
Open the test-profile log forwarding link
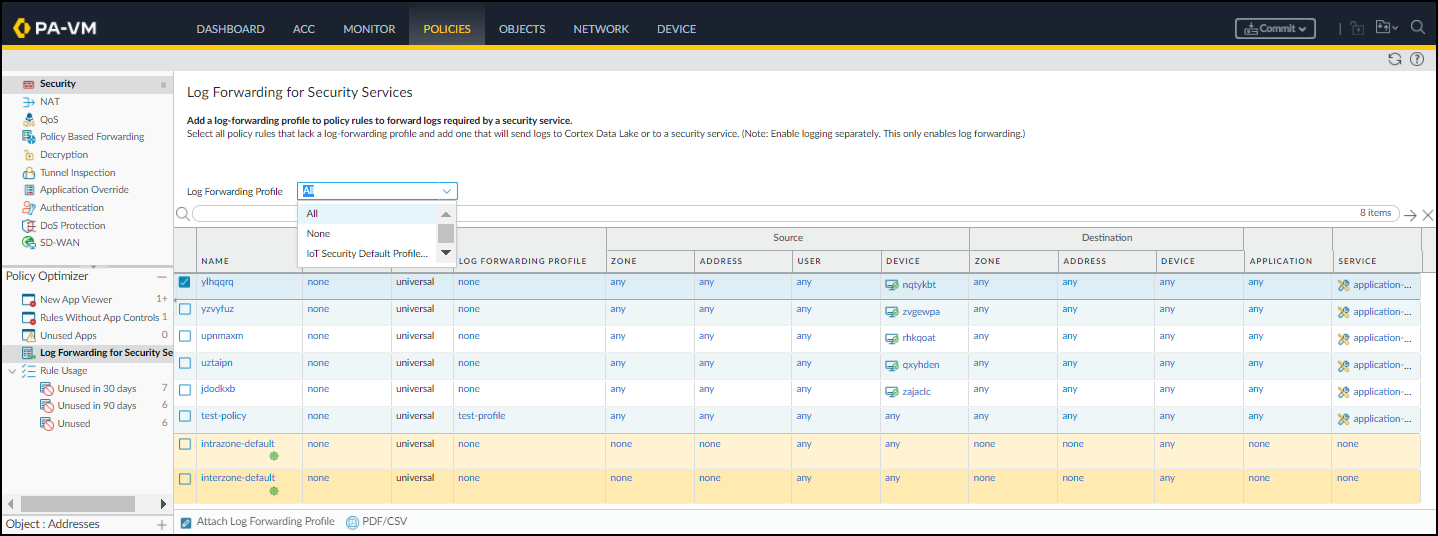click(481, 416)
